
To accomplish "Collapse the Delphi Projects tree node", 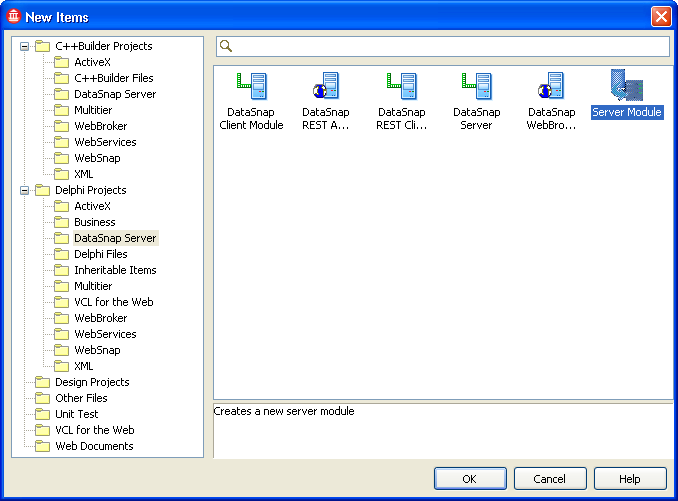I will click(25, 190).
